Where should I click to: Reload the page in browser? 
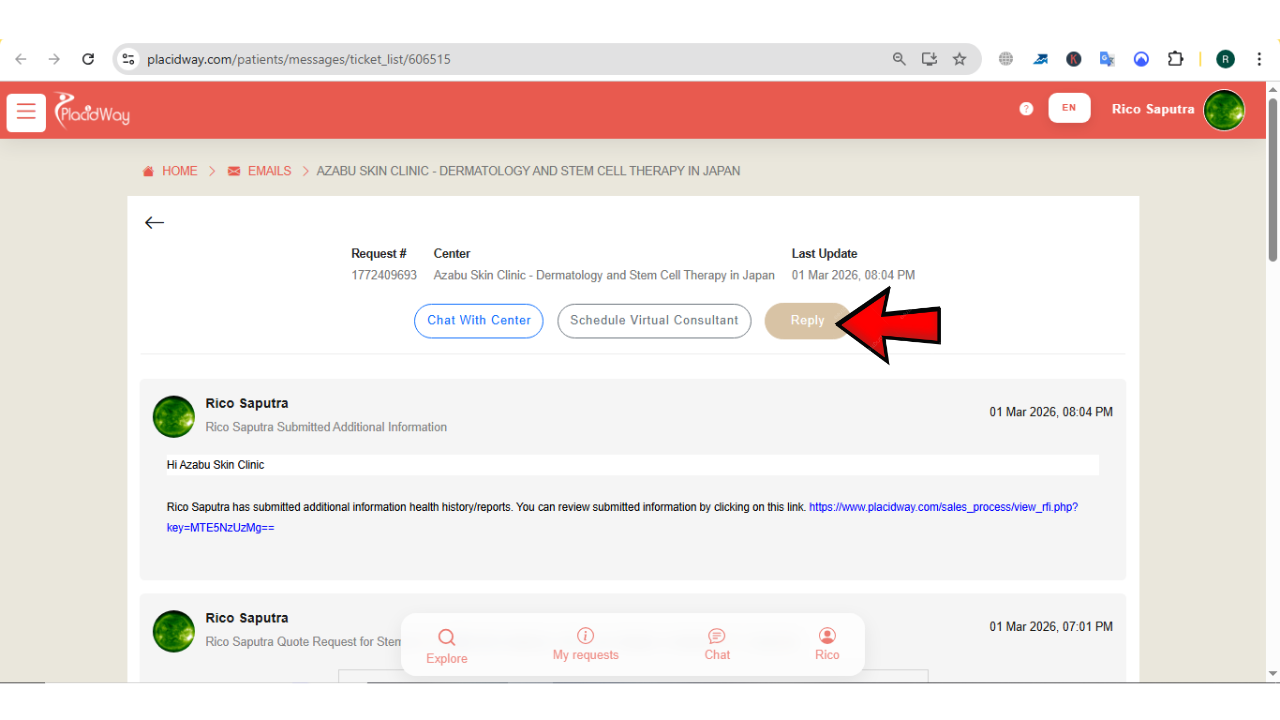(88, 59)
